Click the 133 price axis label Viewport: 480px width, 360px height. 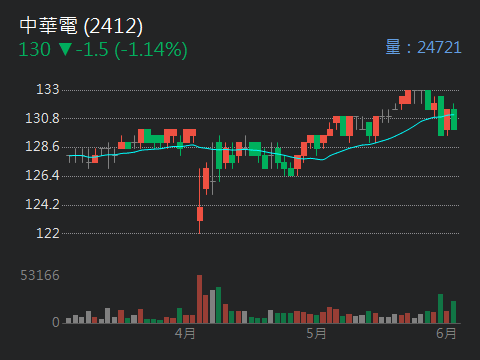click(x=48, y=89)
